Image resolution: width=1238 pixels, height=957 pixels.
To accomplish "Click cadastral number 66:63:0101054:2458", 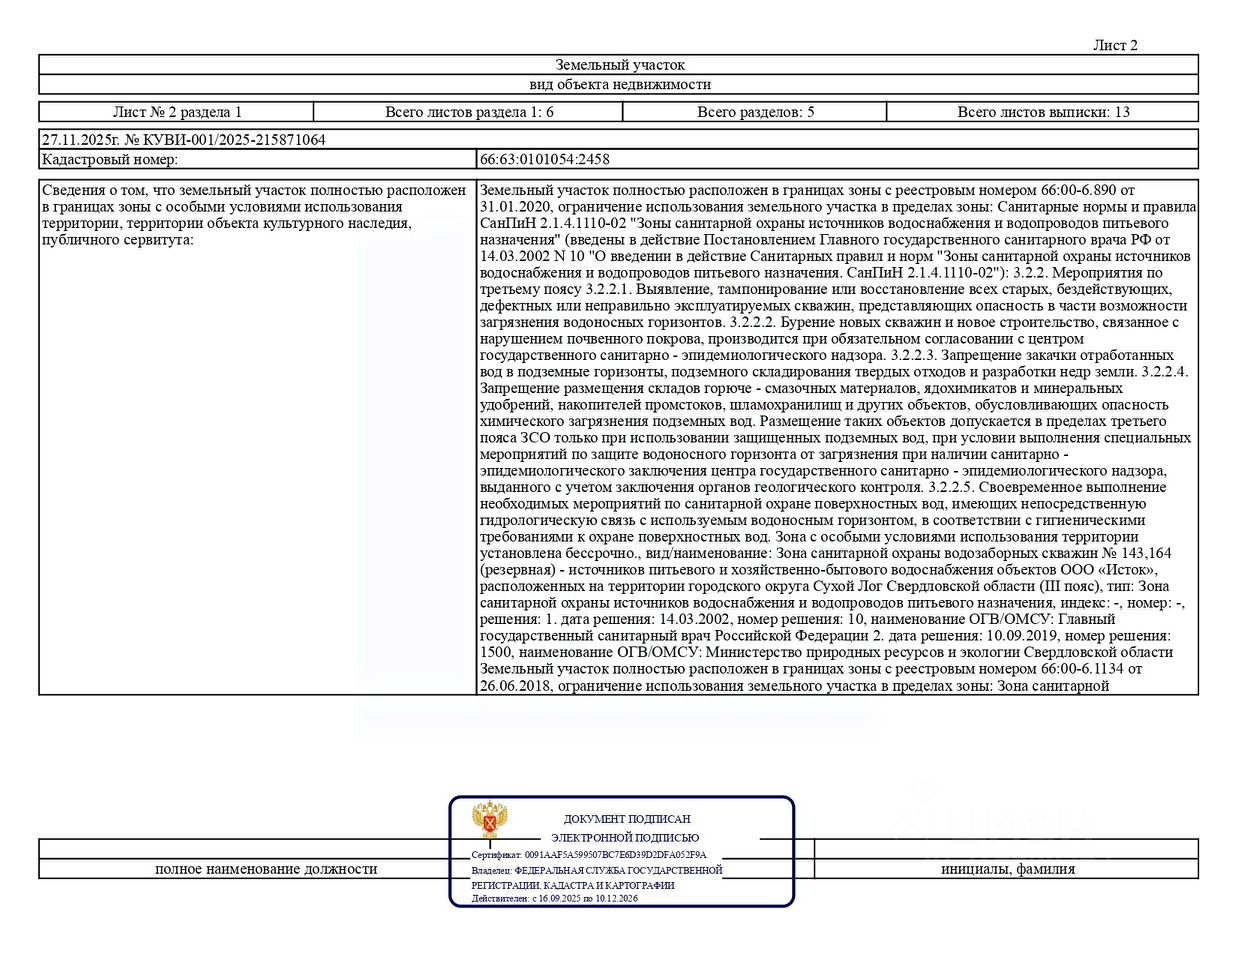I will point(545,159).
